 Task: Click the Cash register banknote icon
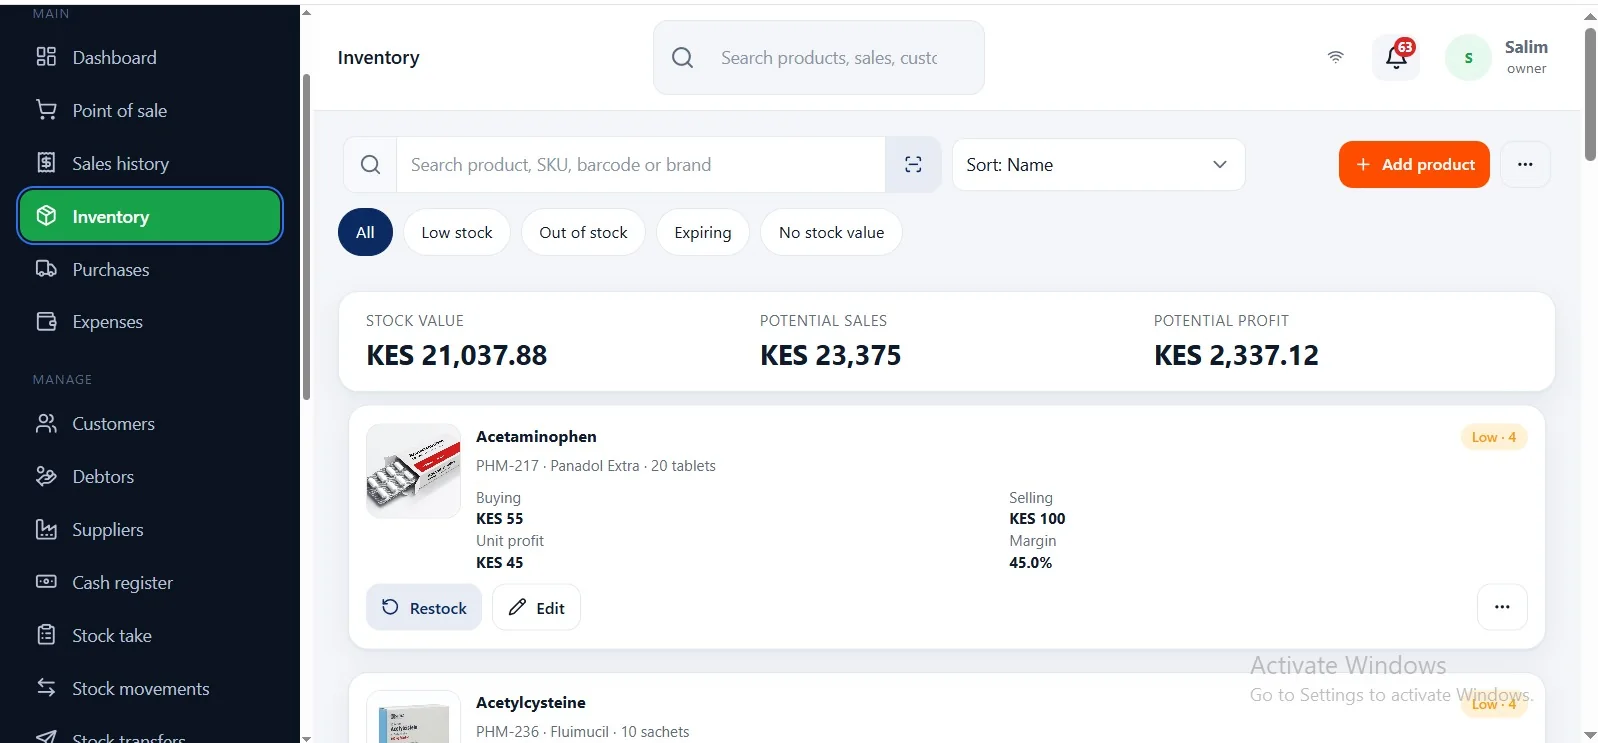[x=46, y=582]
